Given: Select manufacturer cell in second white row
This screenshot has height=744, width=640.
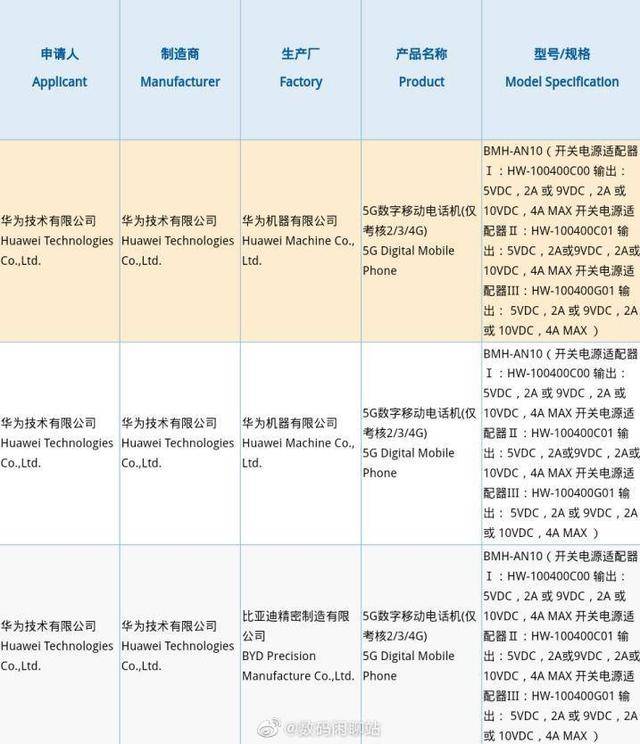Looking at the screenshot, I should click(180, 443).
